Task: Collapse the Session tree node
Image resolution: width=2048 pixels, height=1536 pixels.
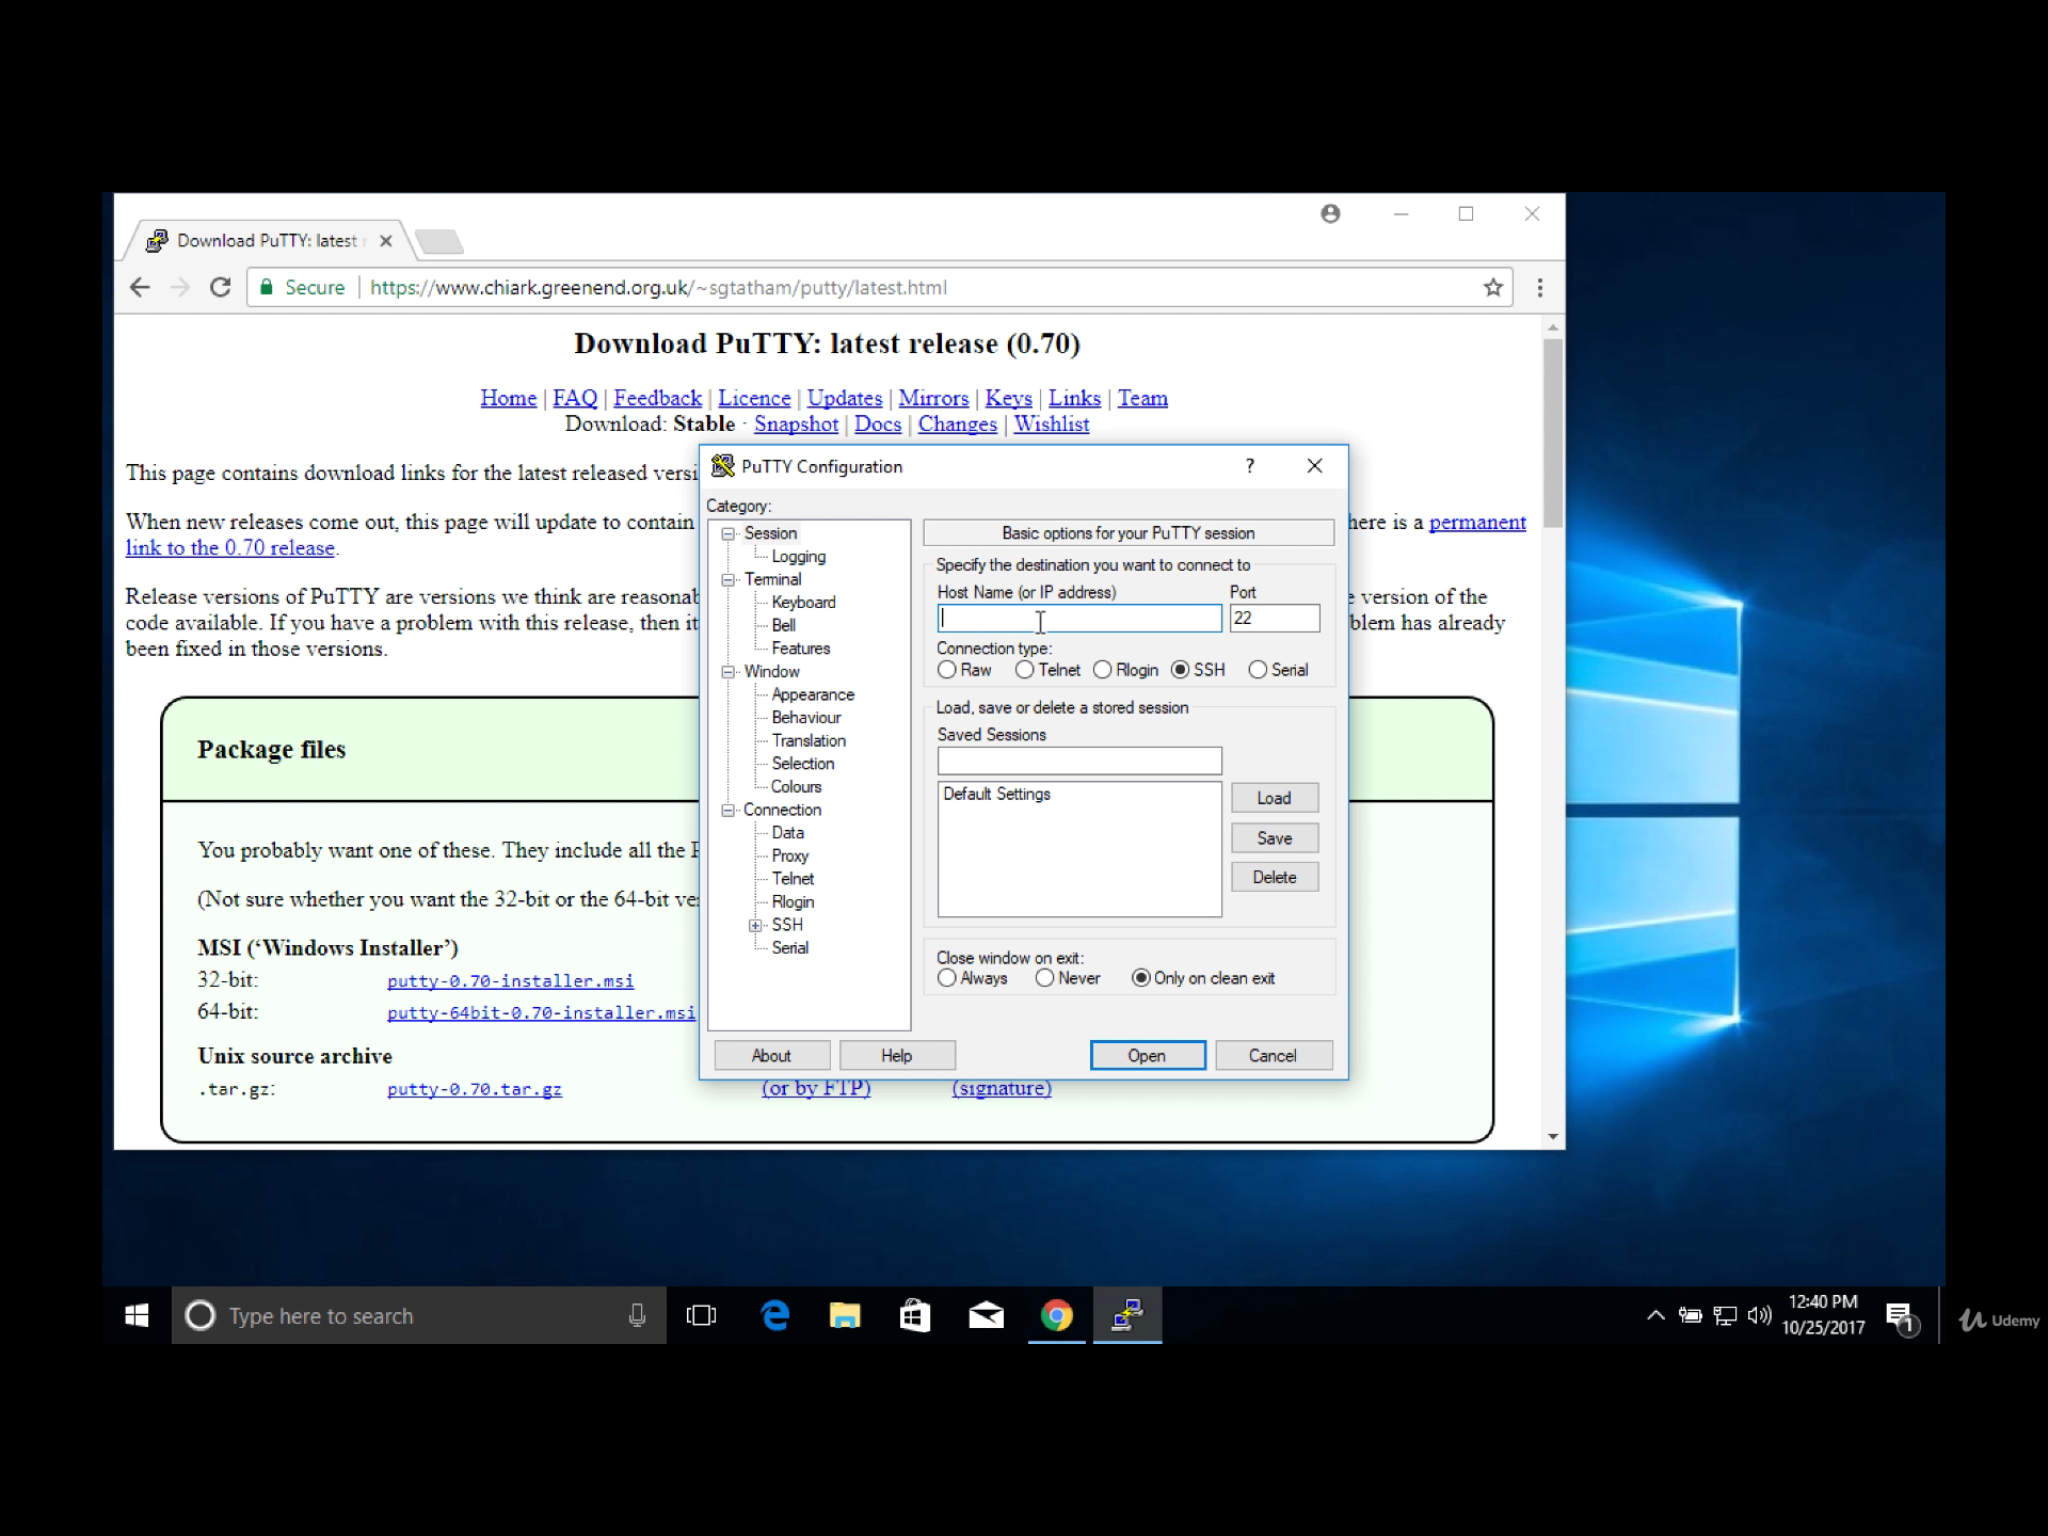Action: pos(729,534)
